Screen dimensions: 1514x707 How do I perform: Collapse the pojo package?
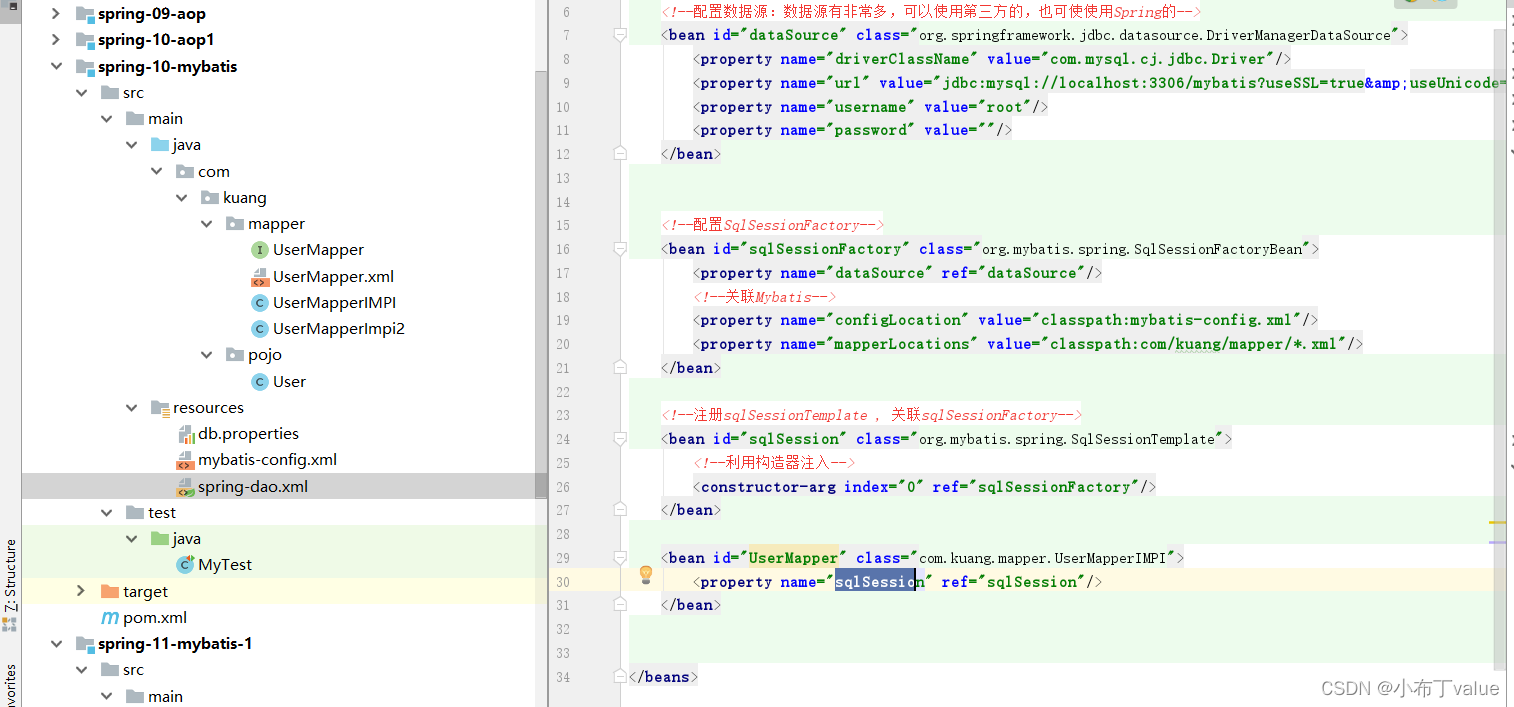pos(207,355)
